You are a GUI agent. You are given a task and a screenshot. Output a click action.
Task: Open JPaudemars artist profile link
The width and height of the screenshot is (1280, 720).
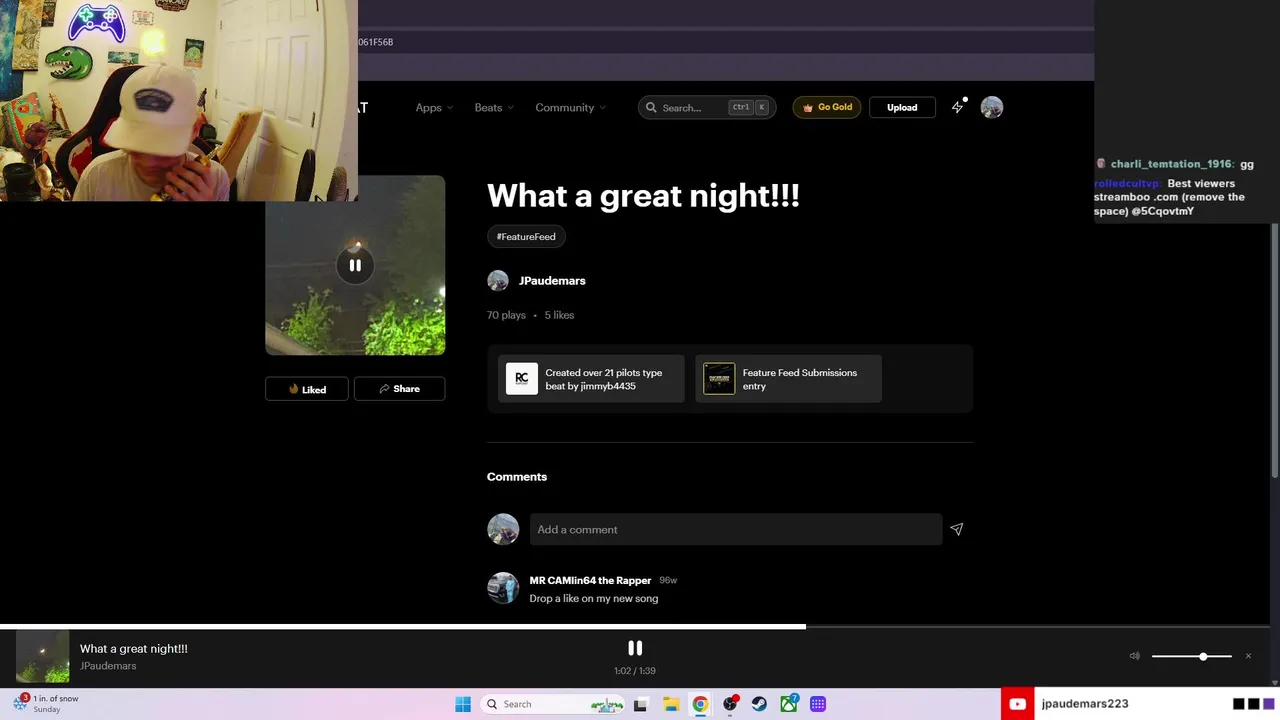coord(552,281)
